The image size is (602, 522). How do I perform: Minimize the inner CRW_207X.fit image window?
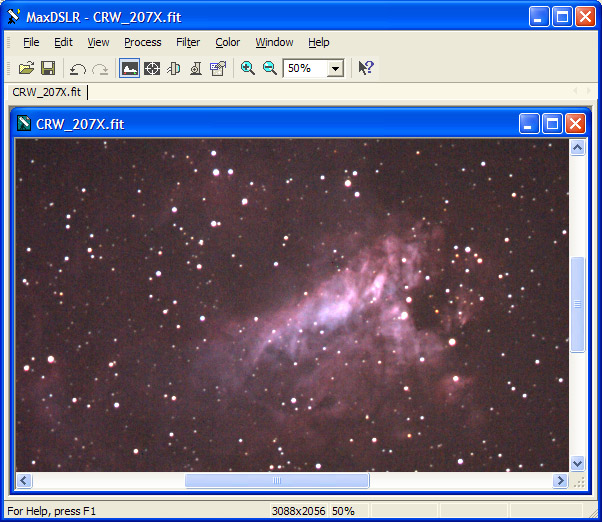[x=529, y=124]
